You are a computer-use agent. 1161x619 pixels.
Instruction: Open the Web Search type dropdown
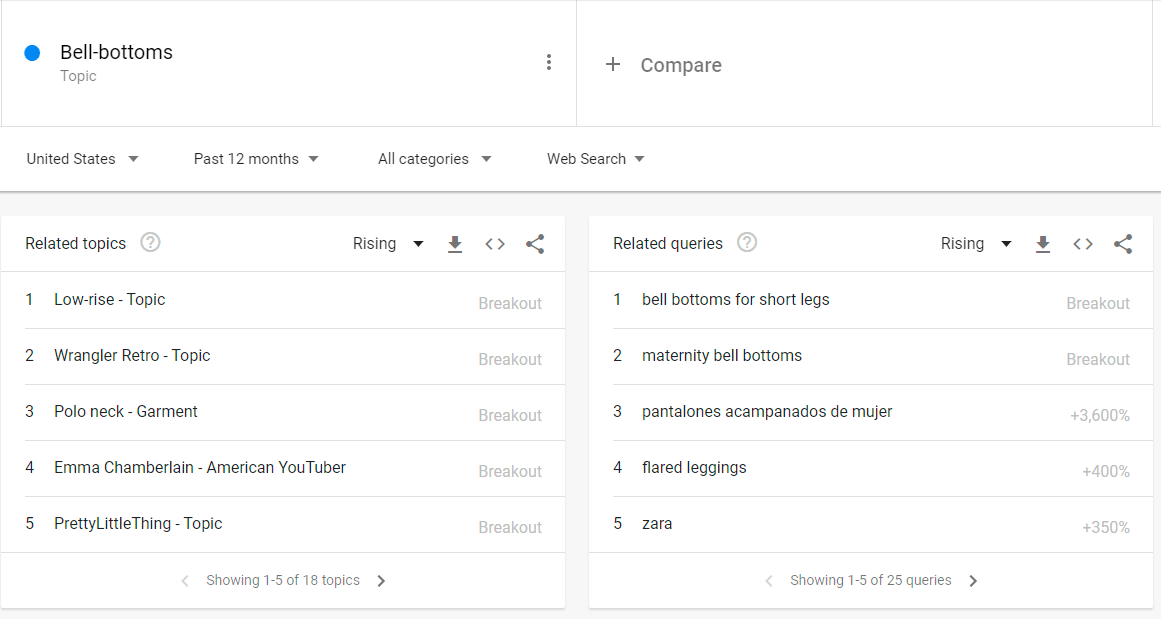pyautogui.click(x=595, y=159)
